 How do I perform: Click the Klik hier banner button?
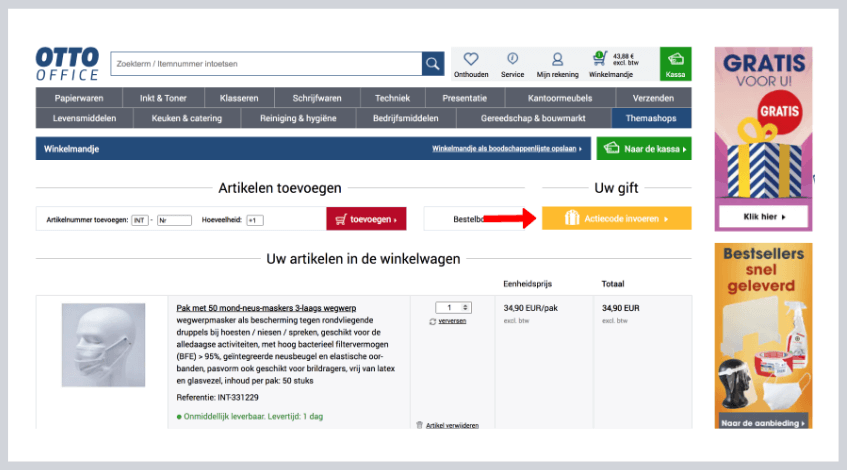click(763, 217)
